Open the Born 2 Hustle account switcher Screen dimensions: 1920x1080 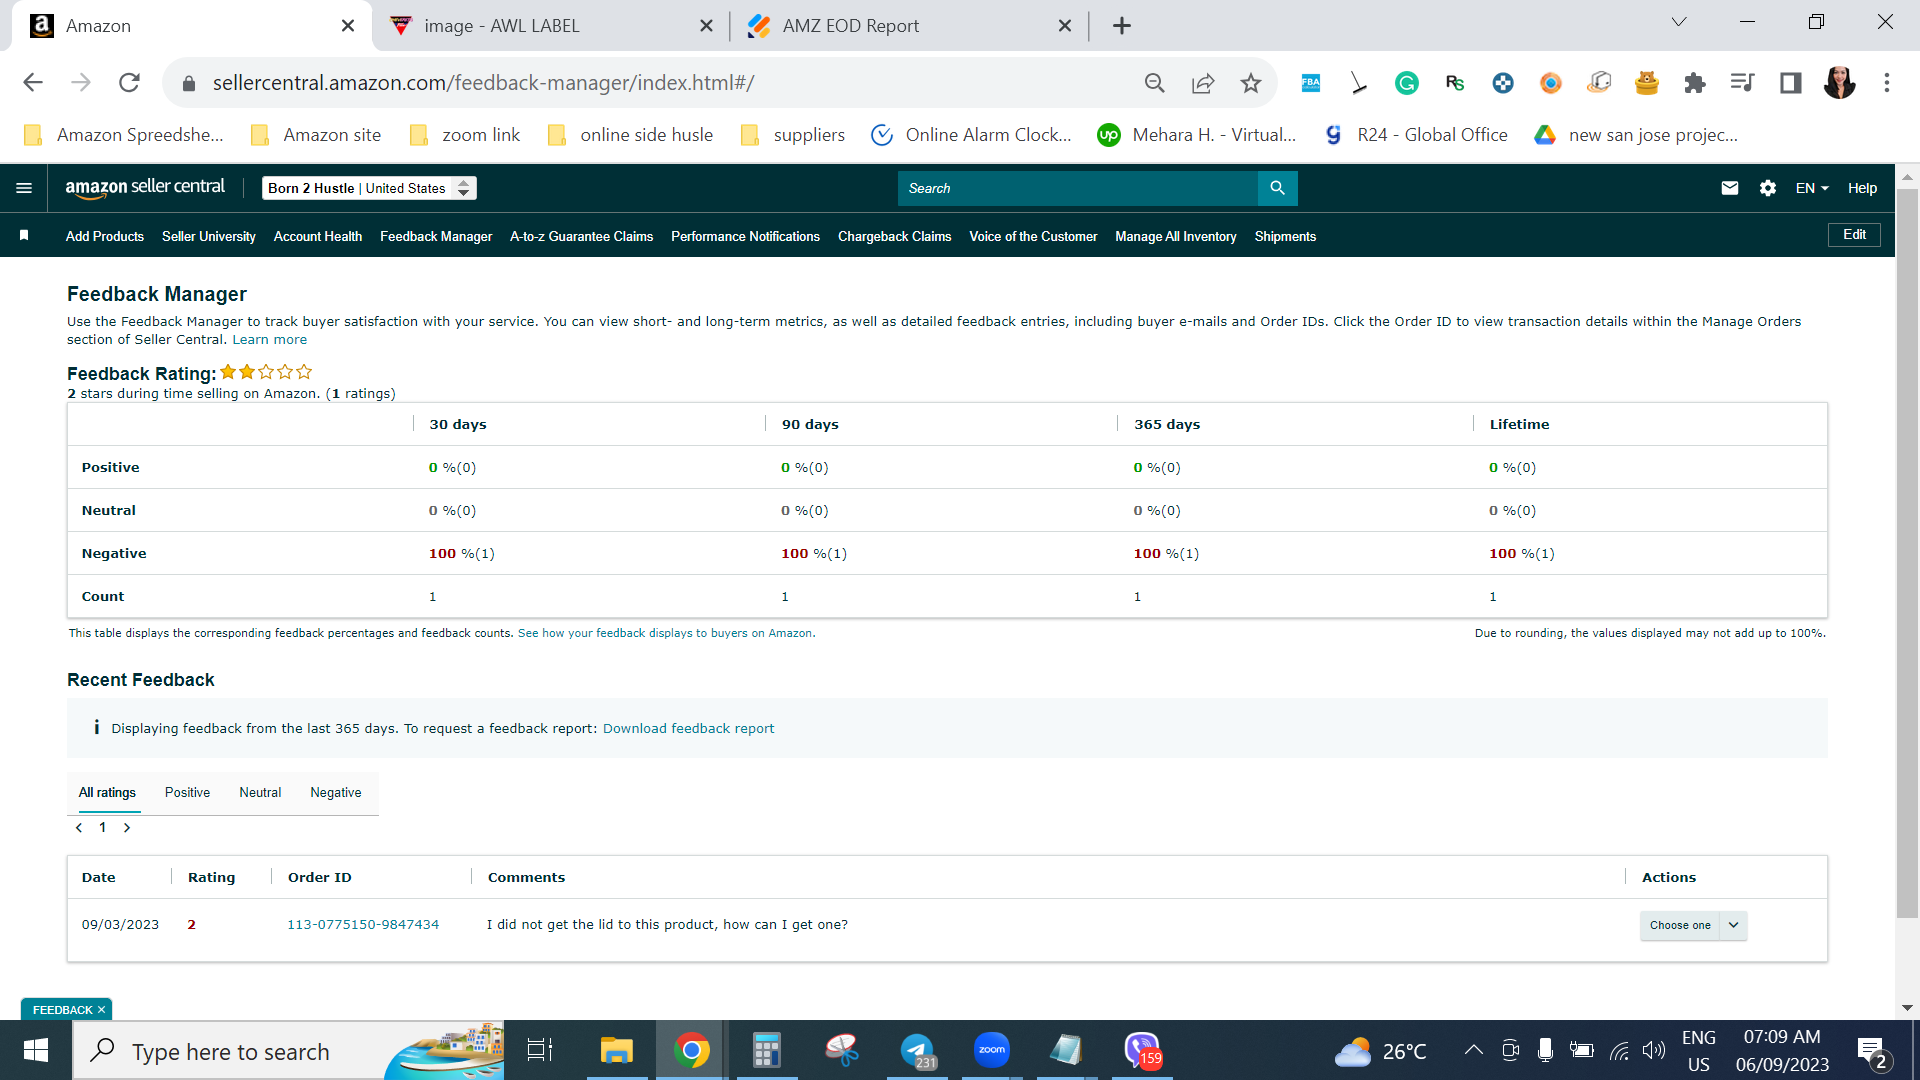369,188
